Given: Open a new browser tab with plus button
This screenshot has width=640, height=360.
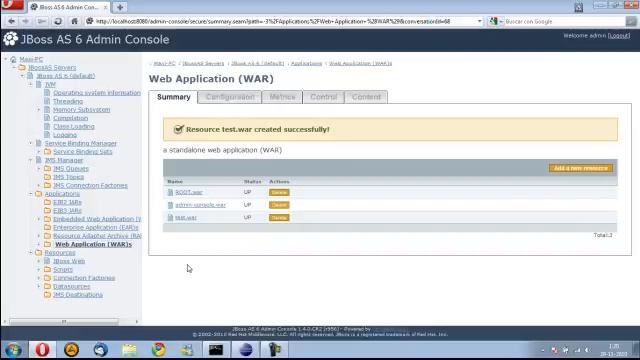Looking at the screenshot, I should 120,7.
